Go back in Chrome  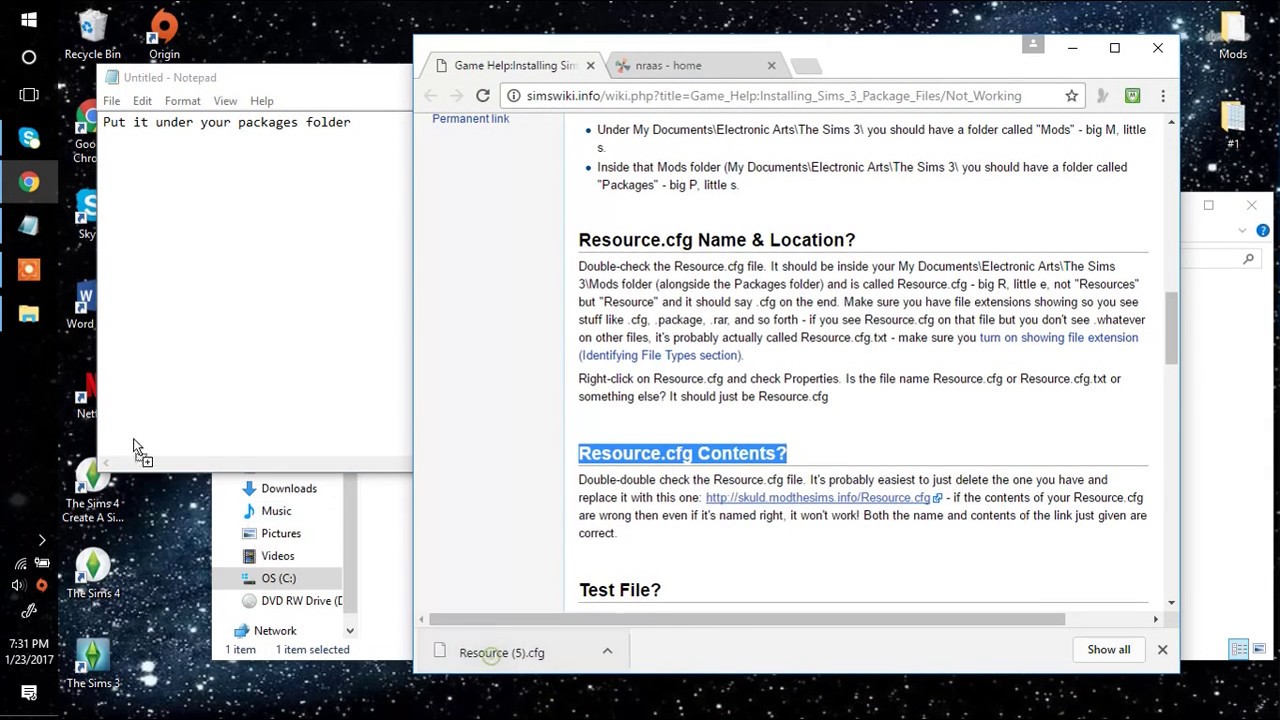click(430, 95)
